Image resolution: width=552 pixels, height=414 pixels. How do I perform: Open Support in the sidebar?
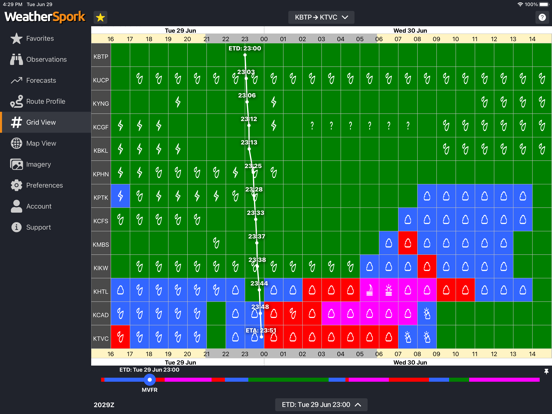[x=45, y=227]
